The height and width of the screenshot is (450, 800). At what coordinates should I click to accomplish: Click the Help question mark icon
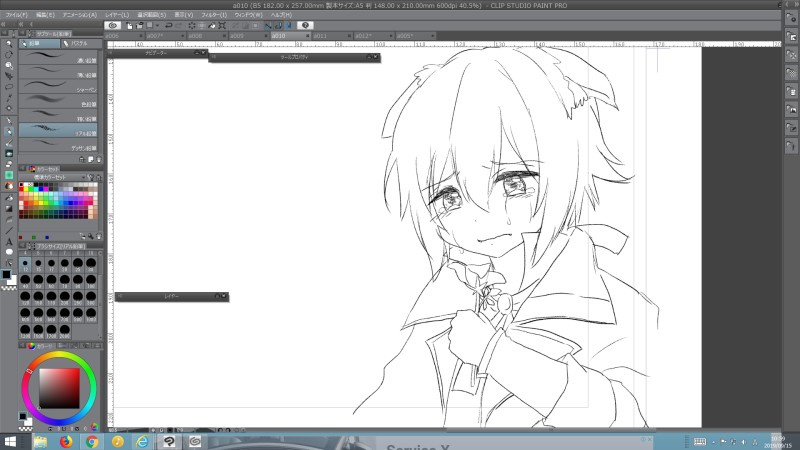[x=305, y=25]
